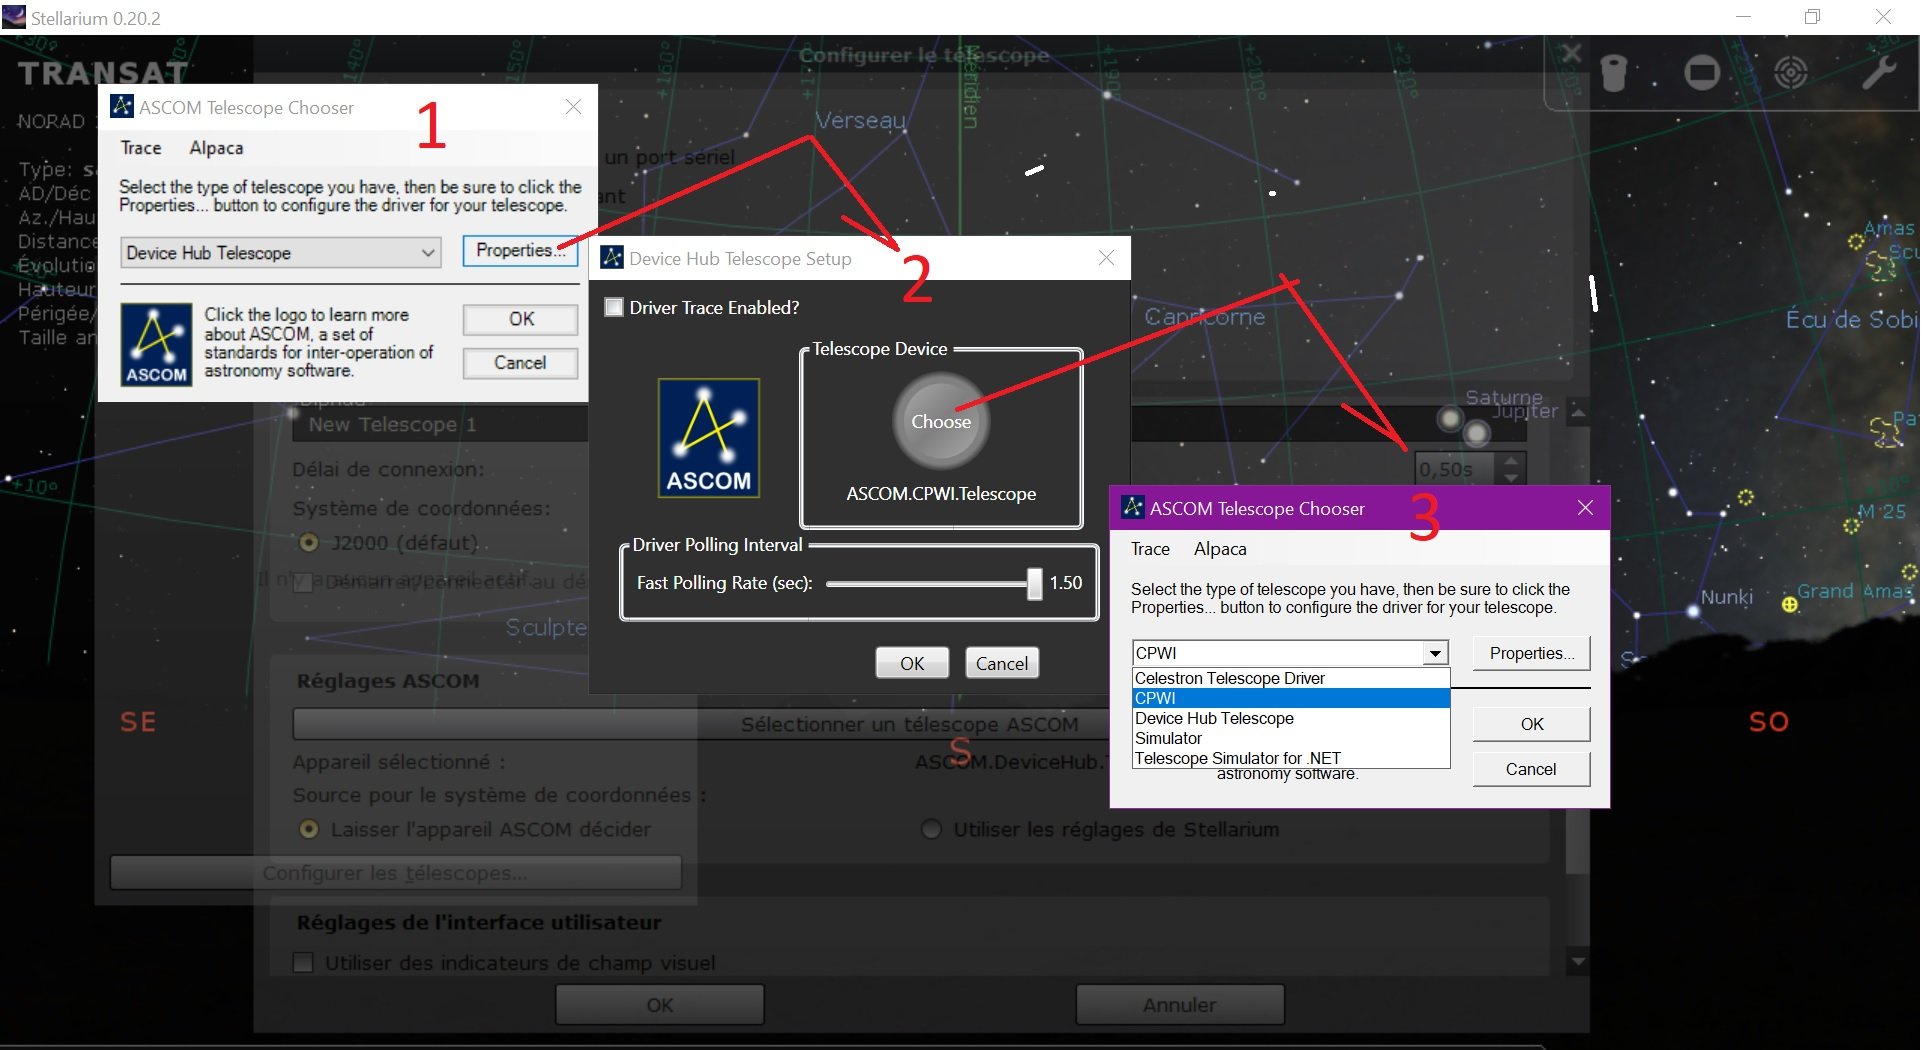Close the white-titled ASCOM Telescope Chooser
The width and height of the screenshot is (1924, 1050).
(573, 107)
